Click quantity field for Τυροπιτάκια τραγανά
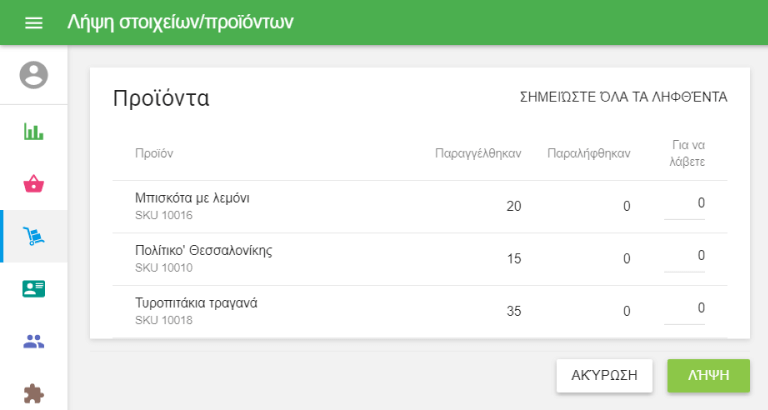This screenshot has height=410, width=768. (685, 308)
